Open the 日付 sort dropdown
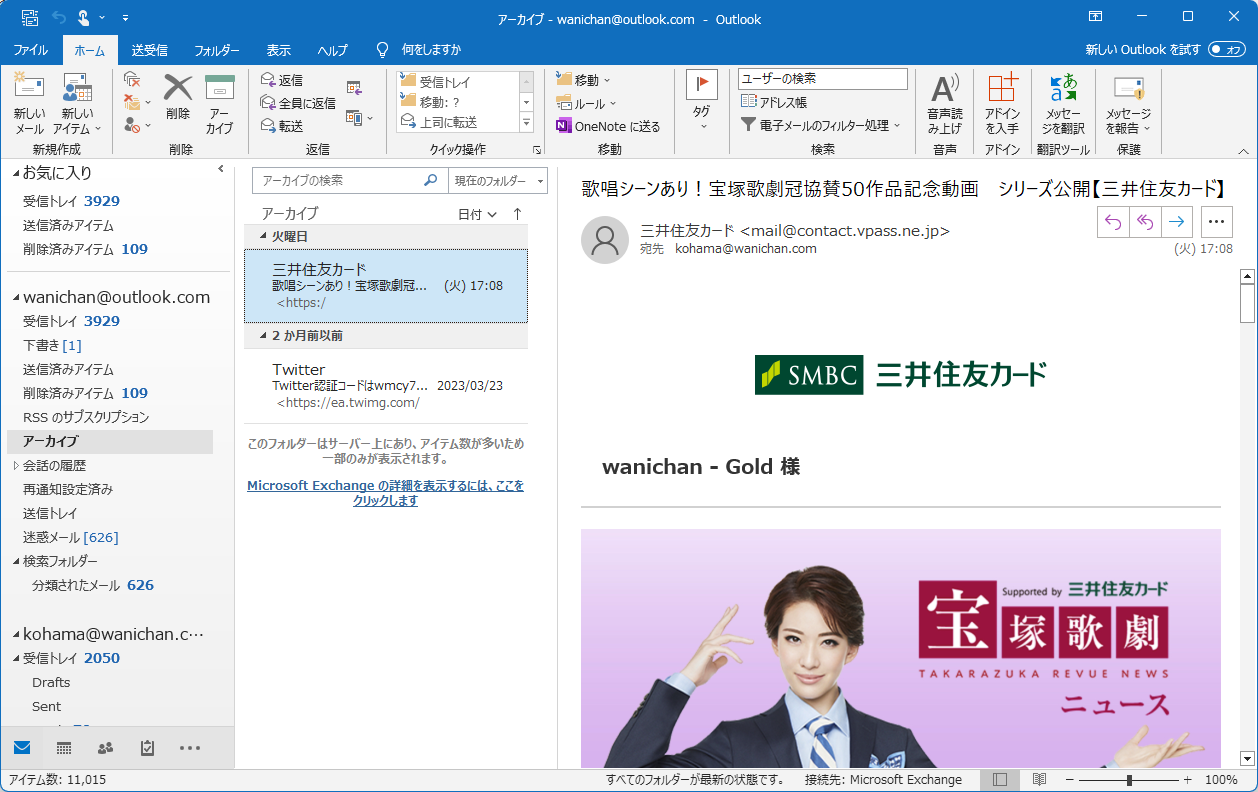This screenshot has width=1258, height=792. (477, 214)
